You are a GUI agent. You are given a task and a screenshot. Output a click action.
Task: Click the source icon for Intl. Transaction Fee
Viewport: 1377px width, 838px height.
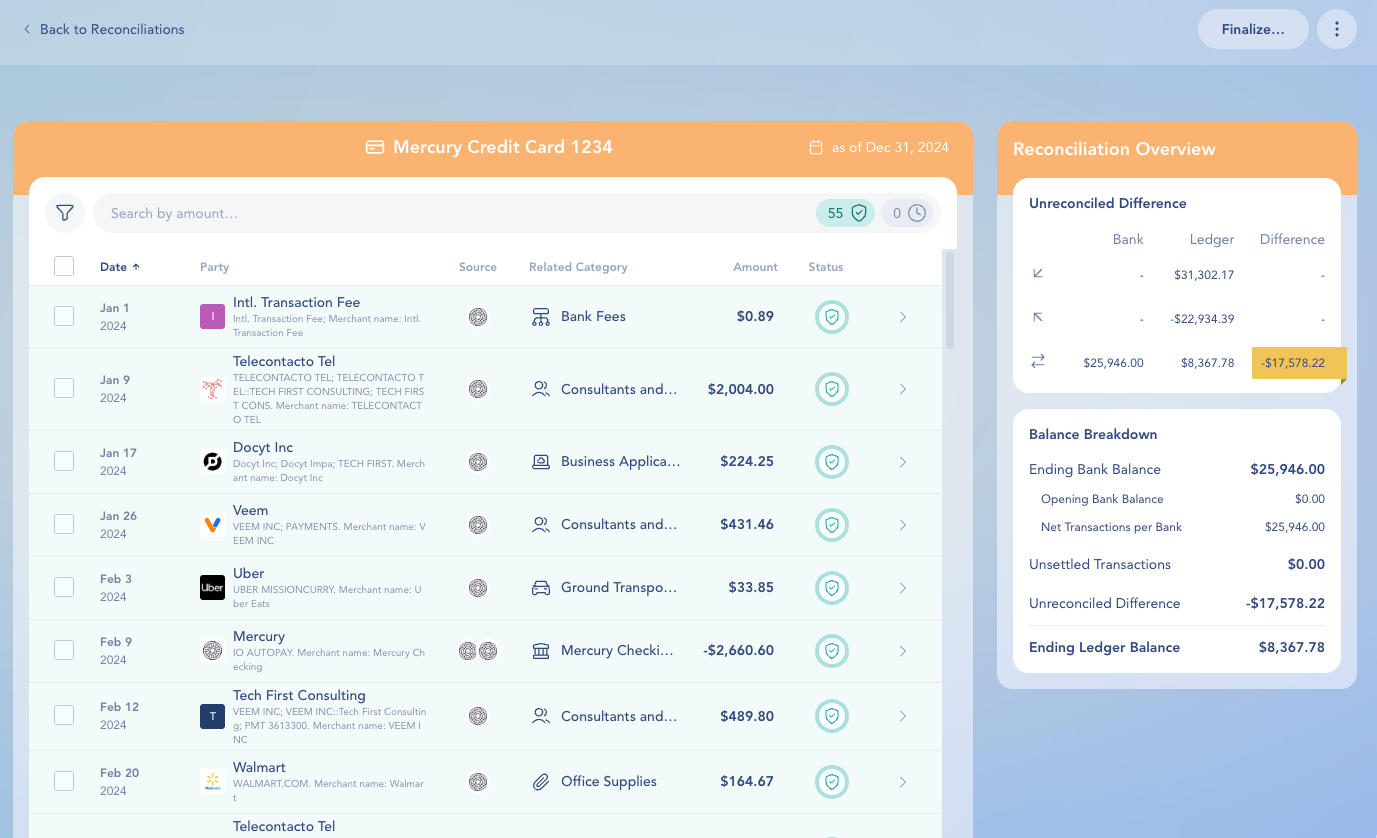(478, 317)
